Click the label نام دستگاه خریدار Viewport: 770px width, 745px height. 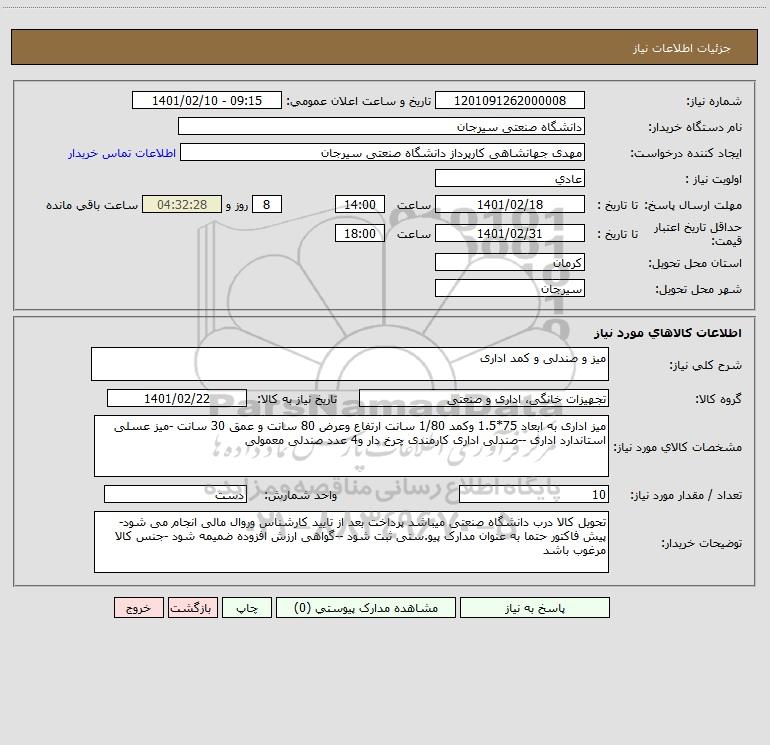(695, 128)
